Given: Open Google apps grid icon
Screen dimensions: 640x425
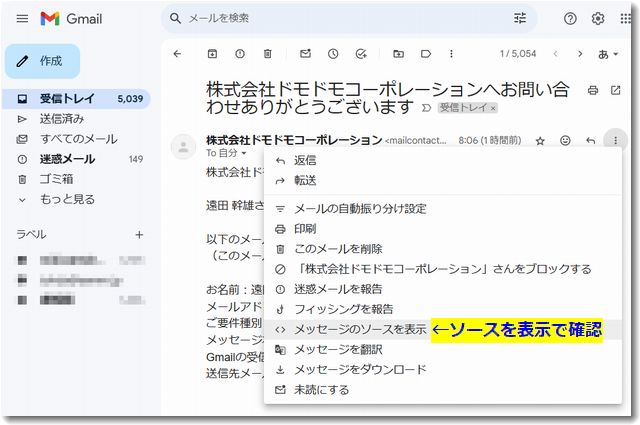Looking at the screenshot, I should (625, 18).
